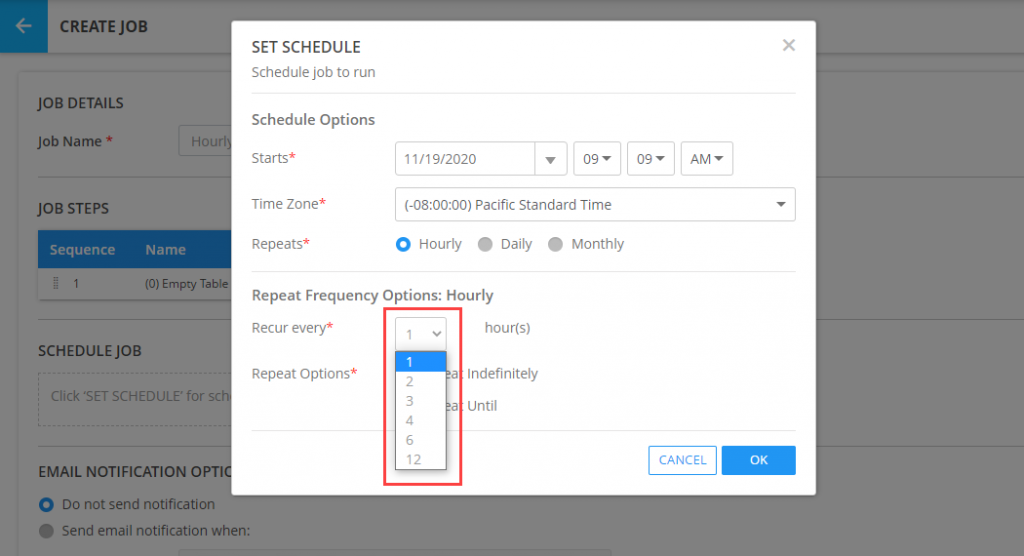Select the Hourly repeat option
Screen dimensions: 1024x556
click(x=404, y=244)
